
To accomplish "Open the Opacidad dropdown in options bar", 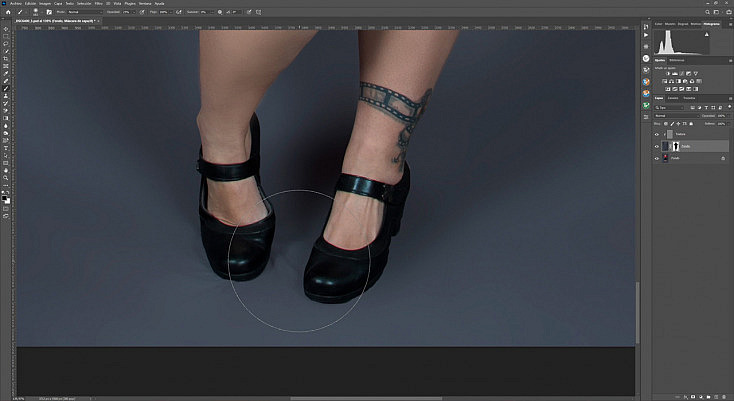I will (133, 12).
